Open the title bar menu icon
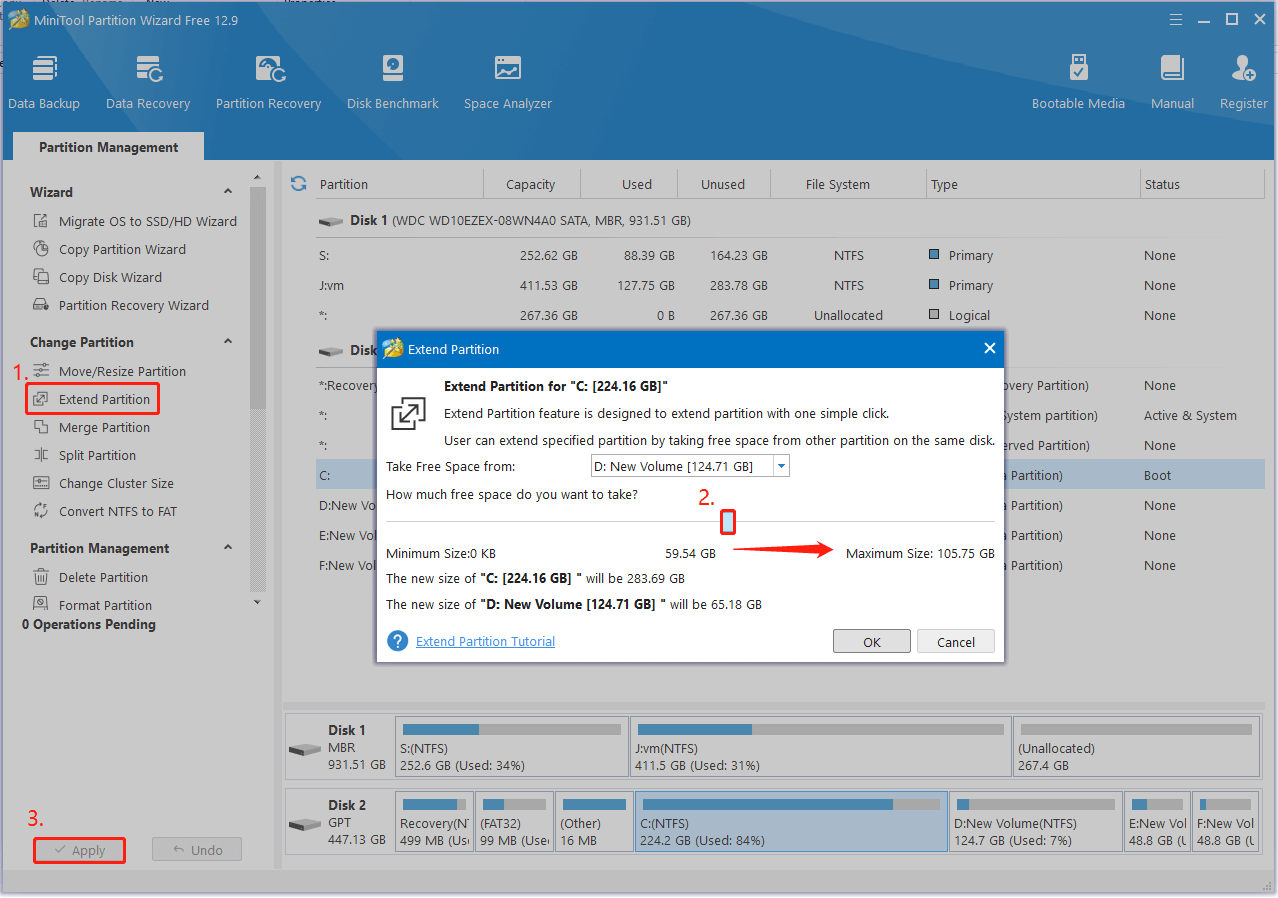 [x=1175, y=19]
